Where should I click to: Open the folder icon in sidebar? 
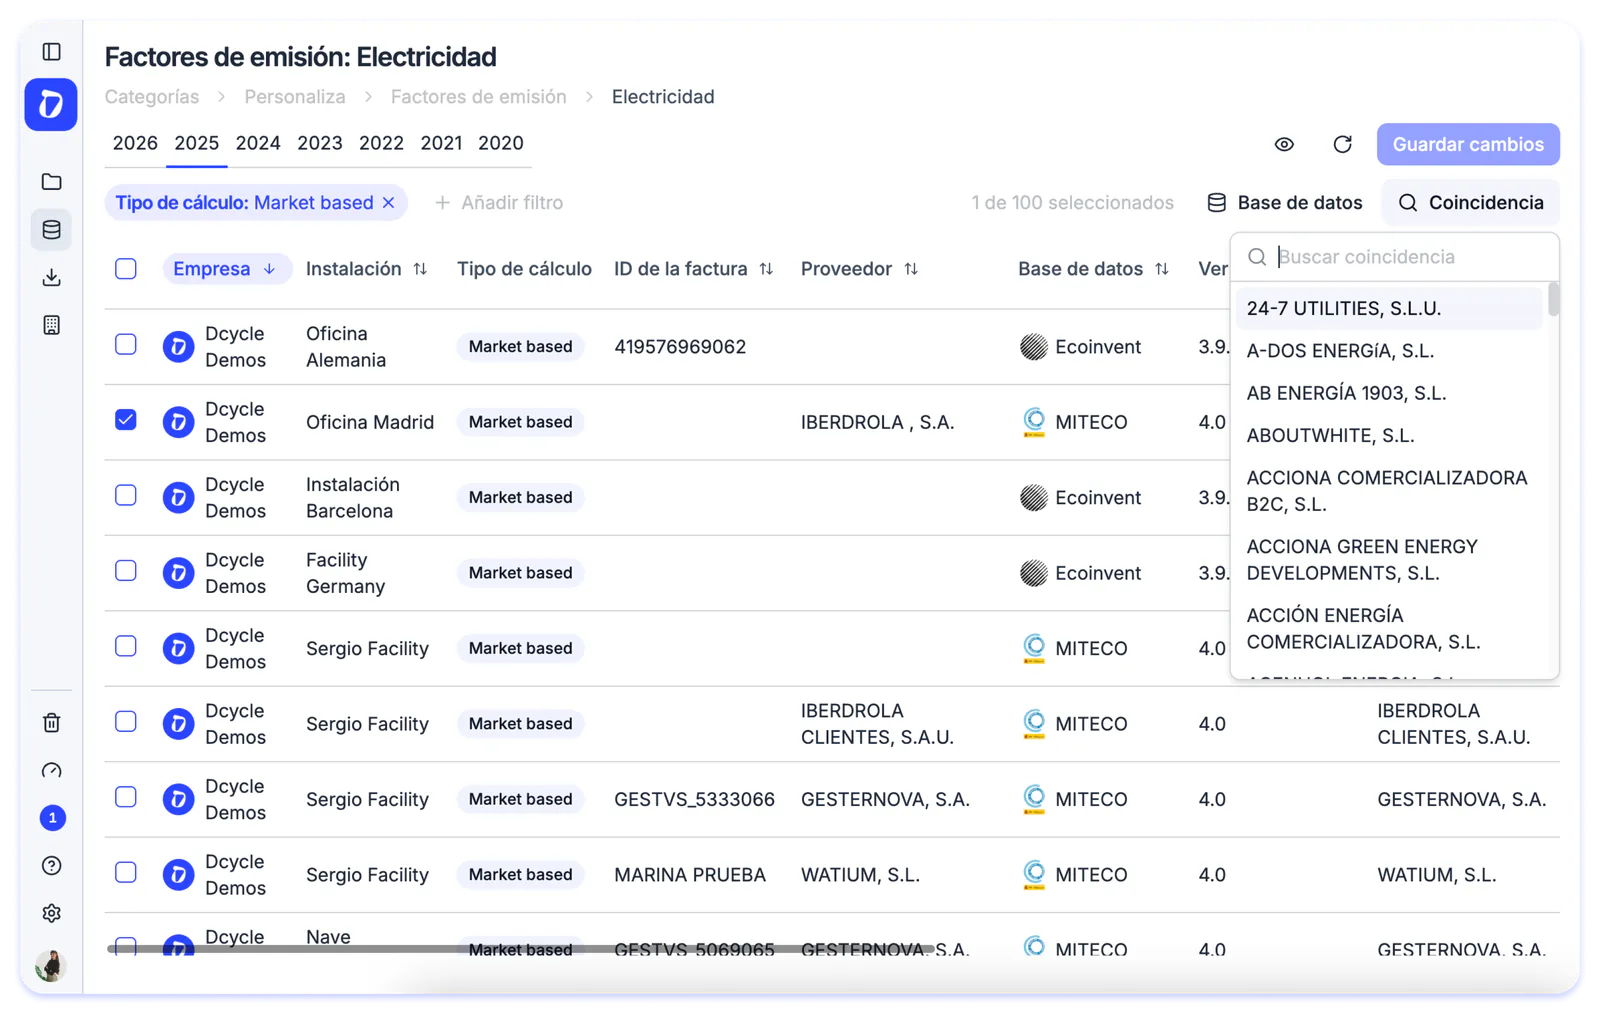click(52, 182)
